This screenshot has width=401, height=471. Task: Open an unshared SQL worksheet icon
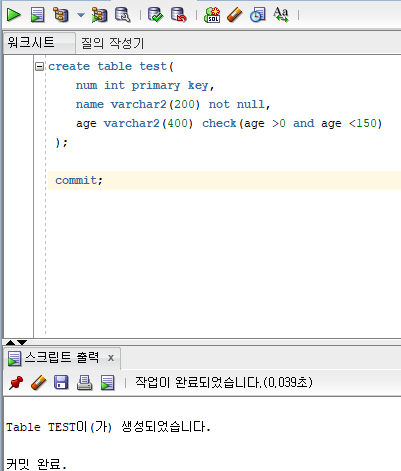[x=212, y=15]
